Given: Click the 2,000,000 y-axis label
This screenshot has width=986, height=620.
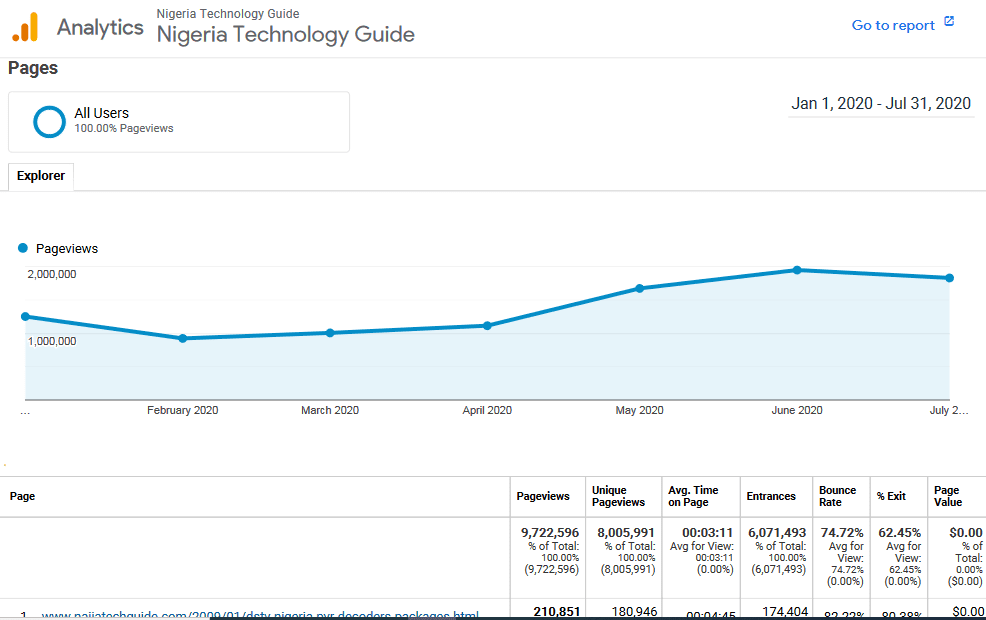Looking at the screenshot, I should pos(52,274).
